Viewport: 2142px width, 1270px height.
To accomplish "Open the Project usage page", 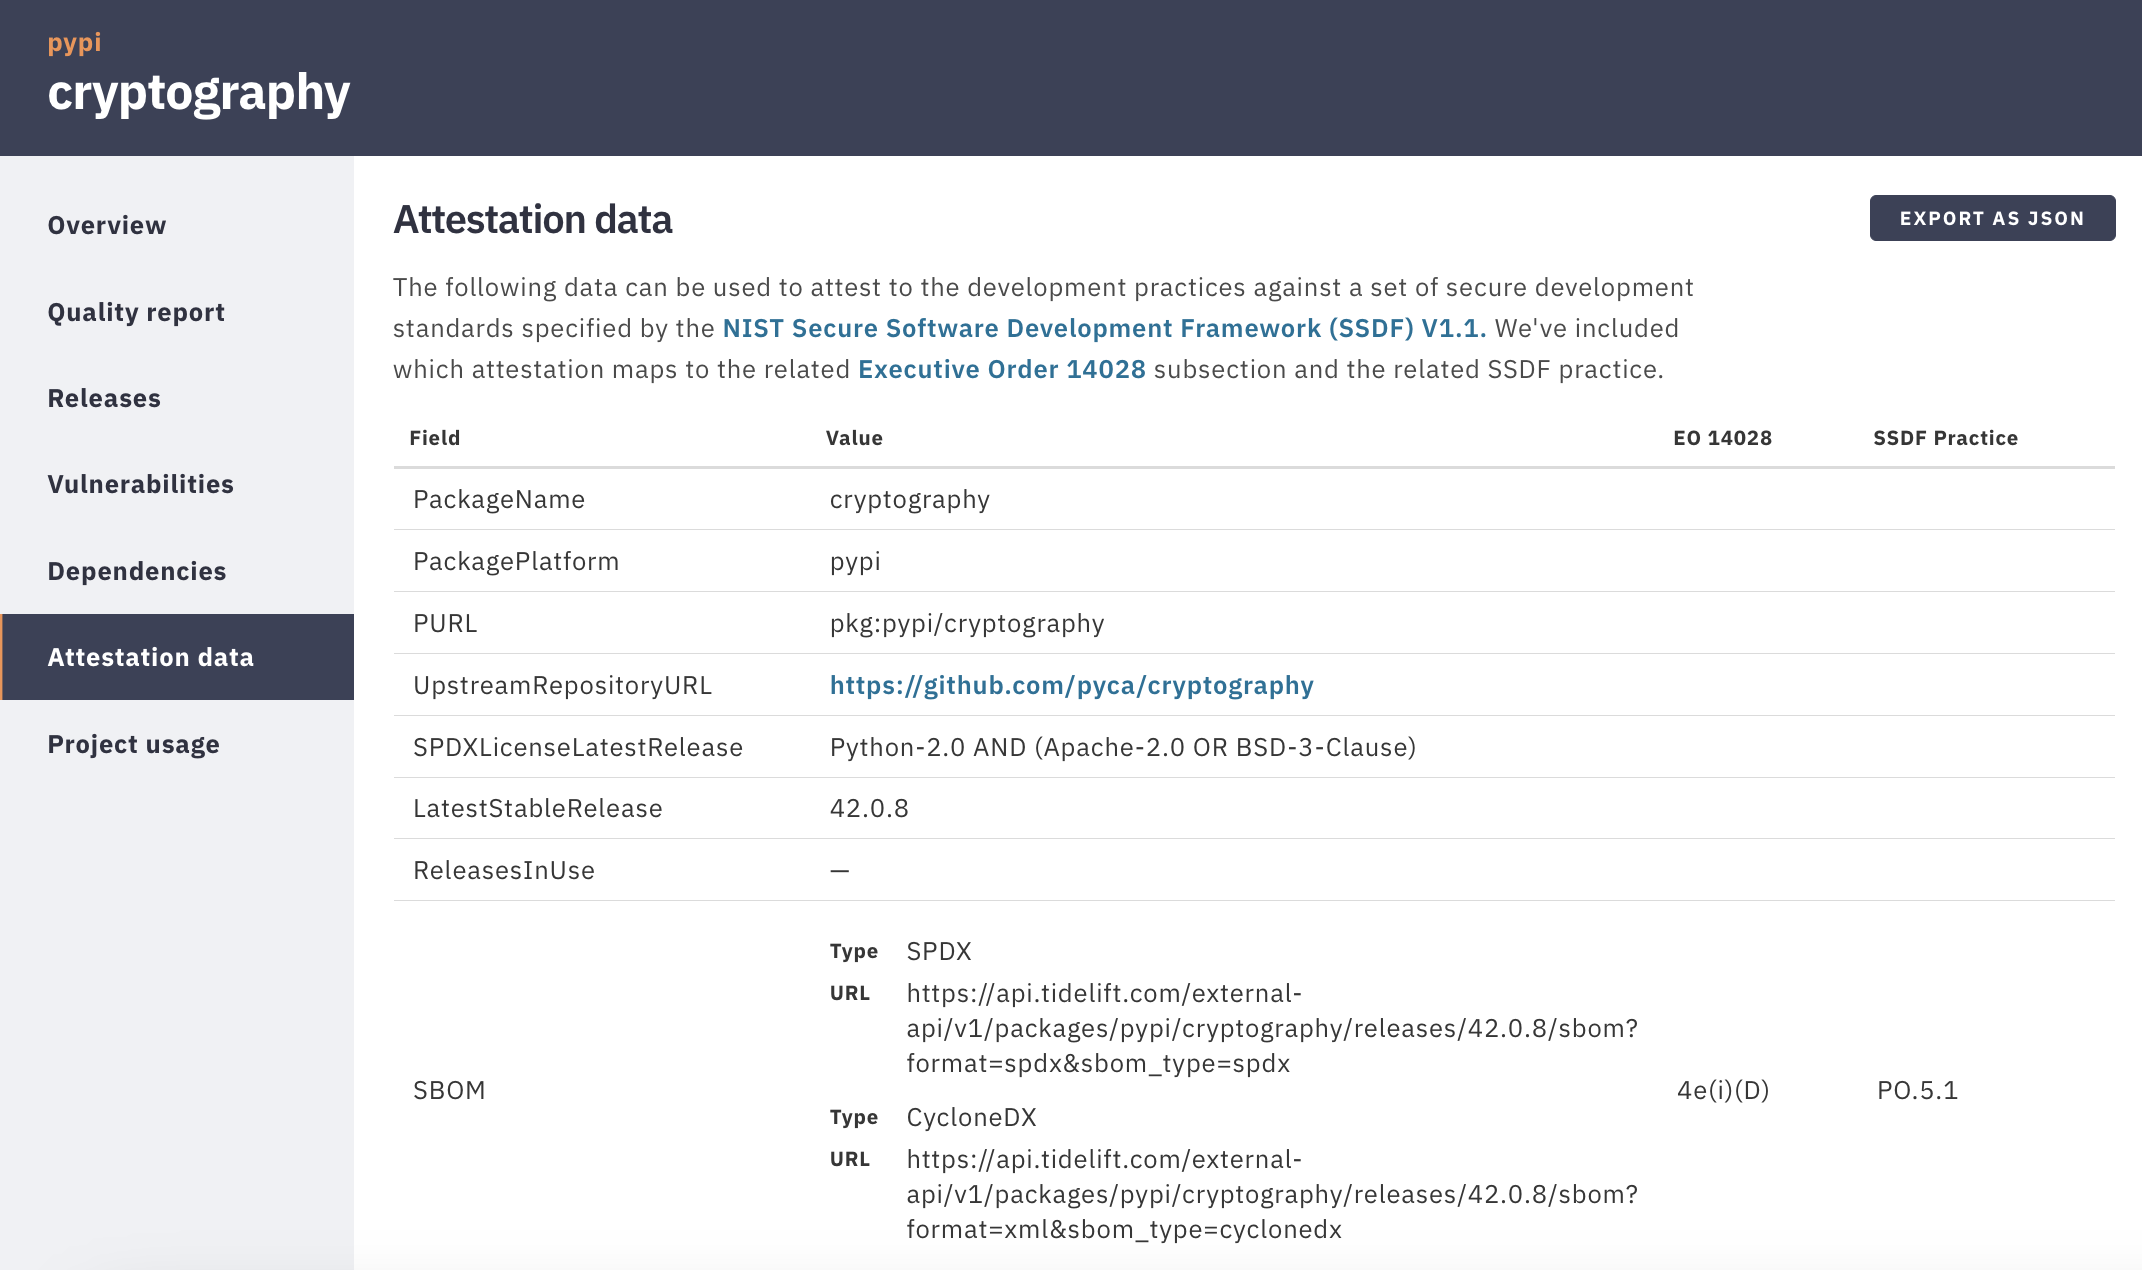I will 134,744.
